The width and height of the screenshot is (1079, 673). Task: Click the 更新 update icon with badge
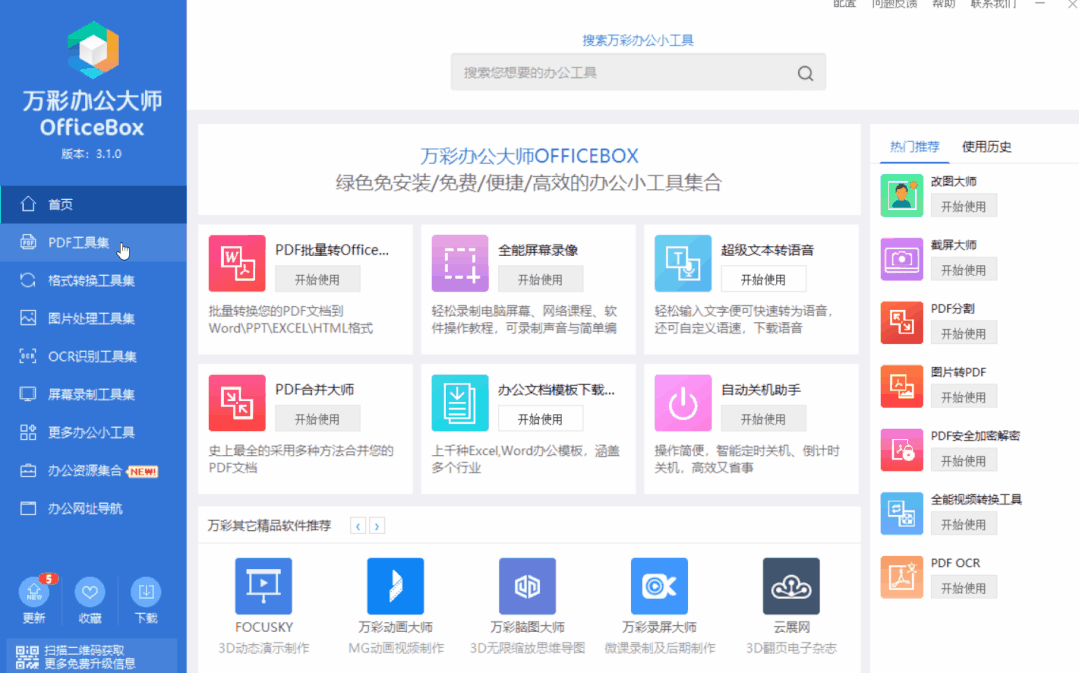34,591
